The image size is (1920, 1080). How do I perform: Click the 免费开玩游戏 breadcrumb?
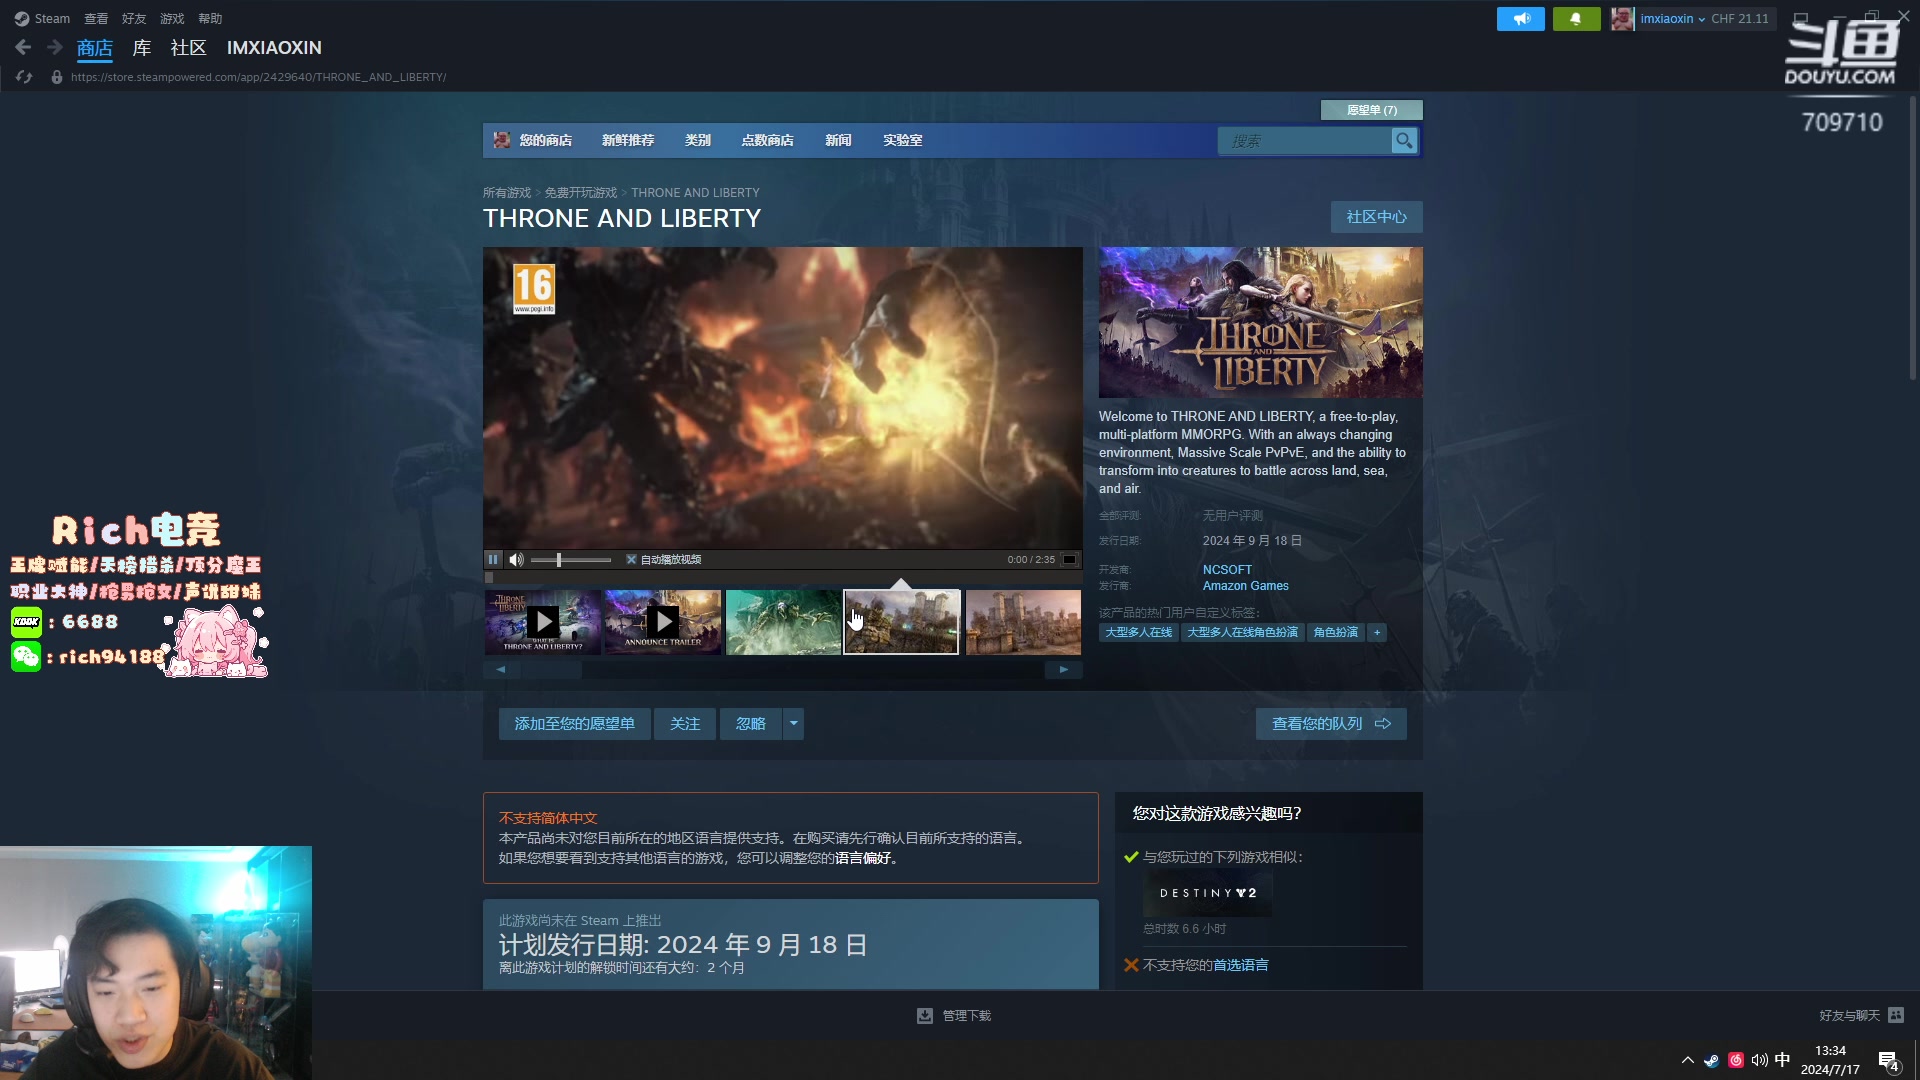click(581, 193)
